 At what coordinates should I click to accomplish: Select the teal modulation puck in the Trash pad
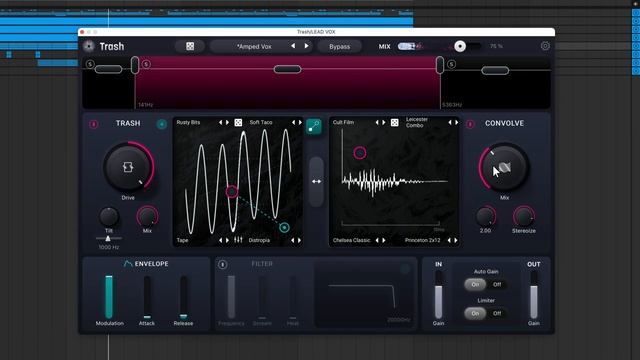[x=284, y=227]
